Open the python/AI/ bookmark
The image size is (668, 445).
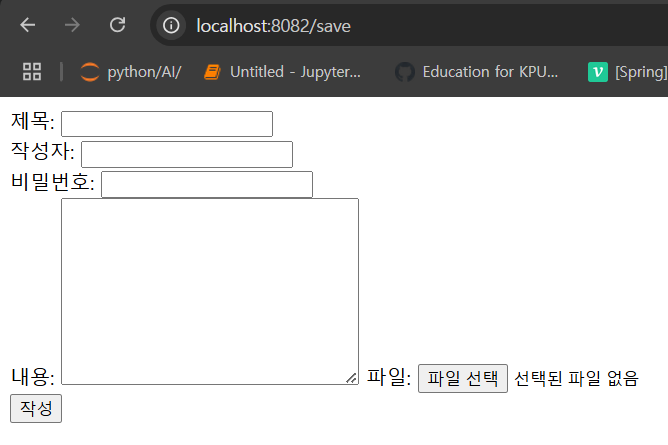tap(131, 72)
